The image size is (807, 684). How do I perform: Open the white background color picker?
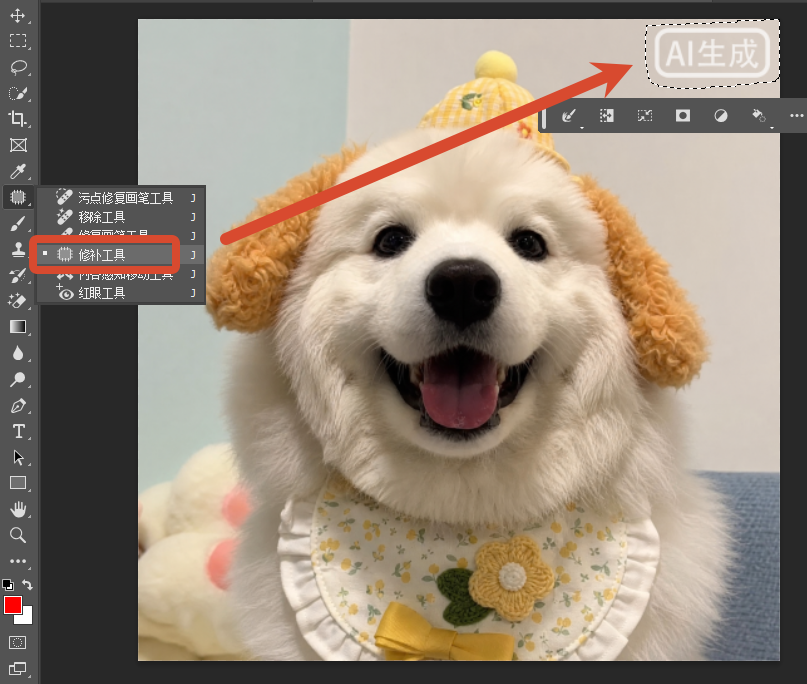[x=26, y=616]
